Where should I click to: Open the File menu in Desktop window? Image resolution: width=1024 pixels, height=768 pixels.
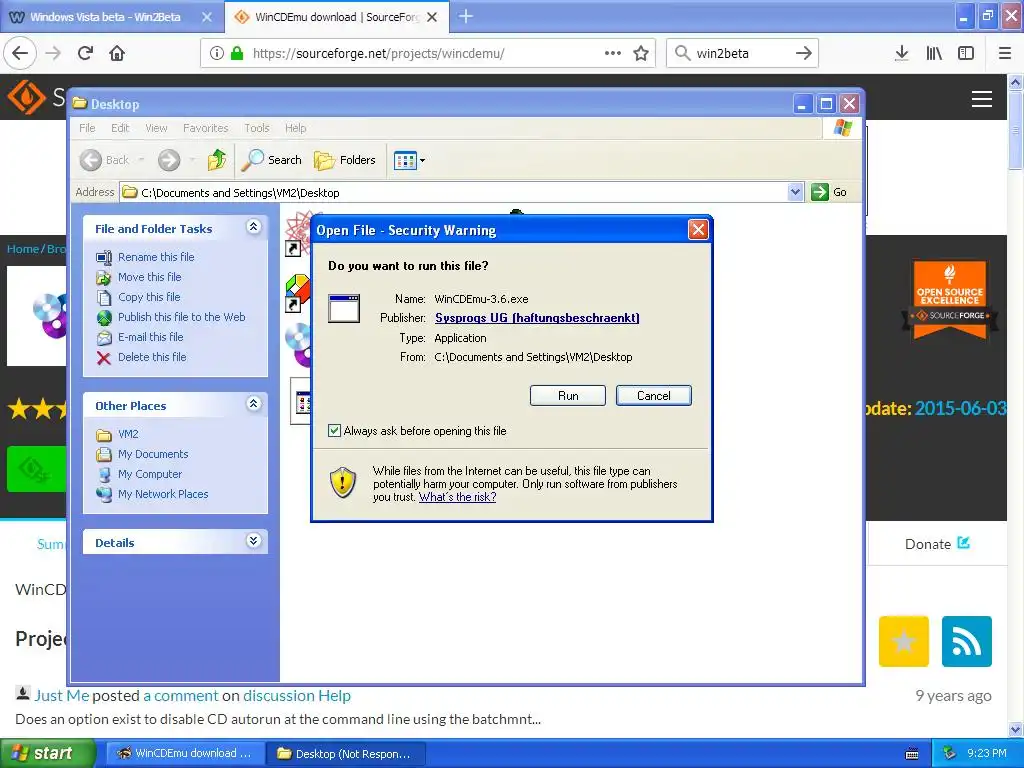tap(87, 128)
